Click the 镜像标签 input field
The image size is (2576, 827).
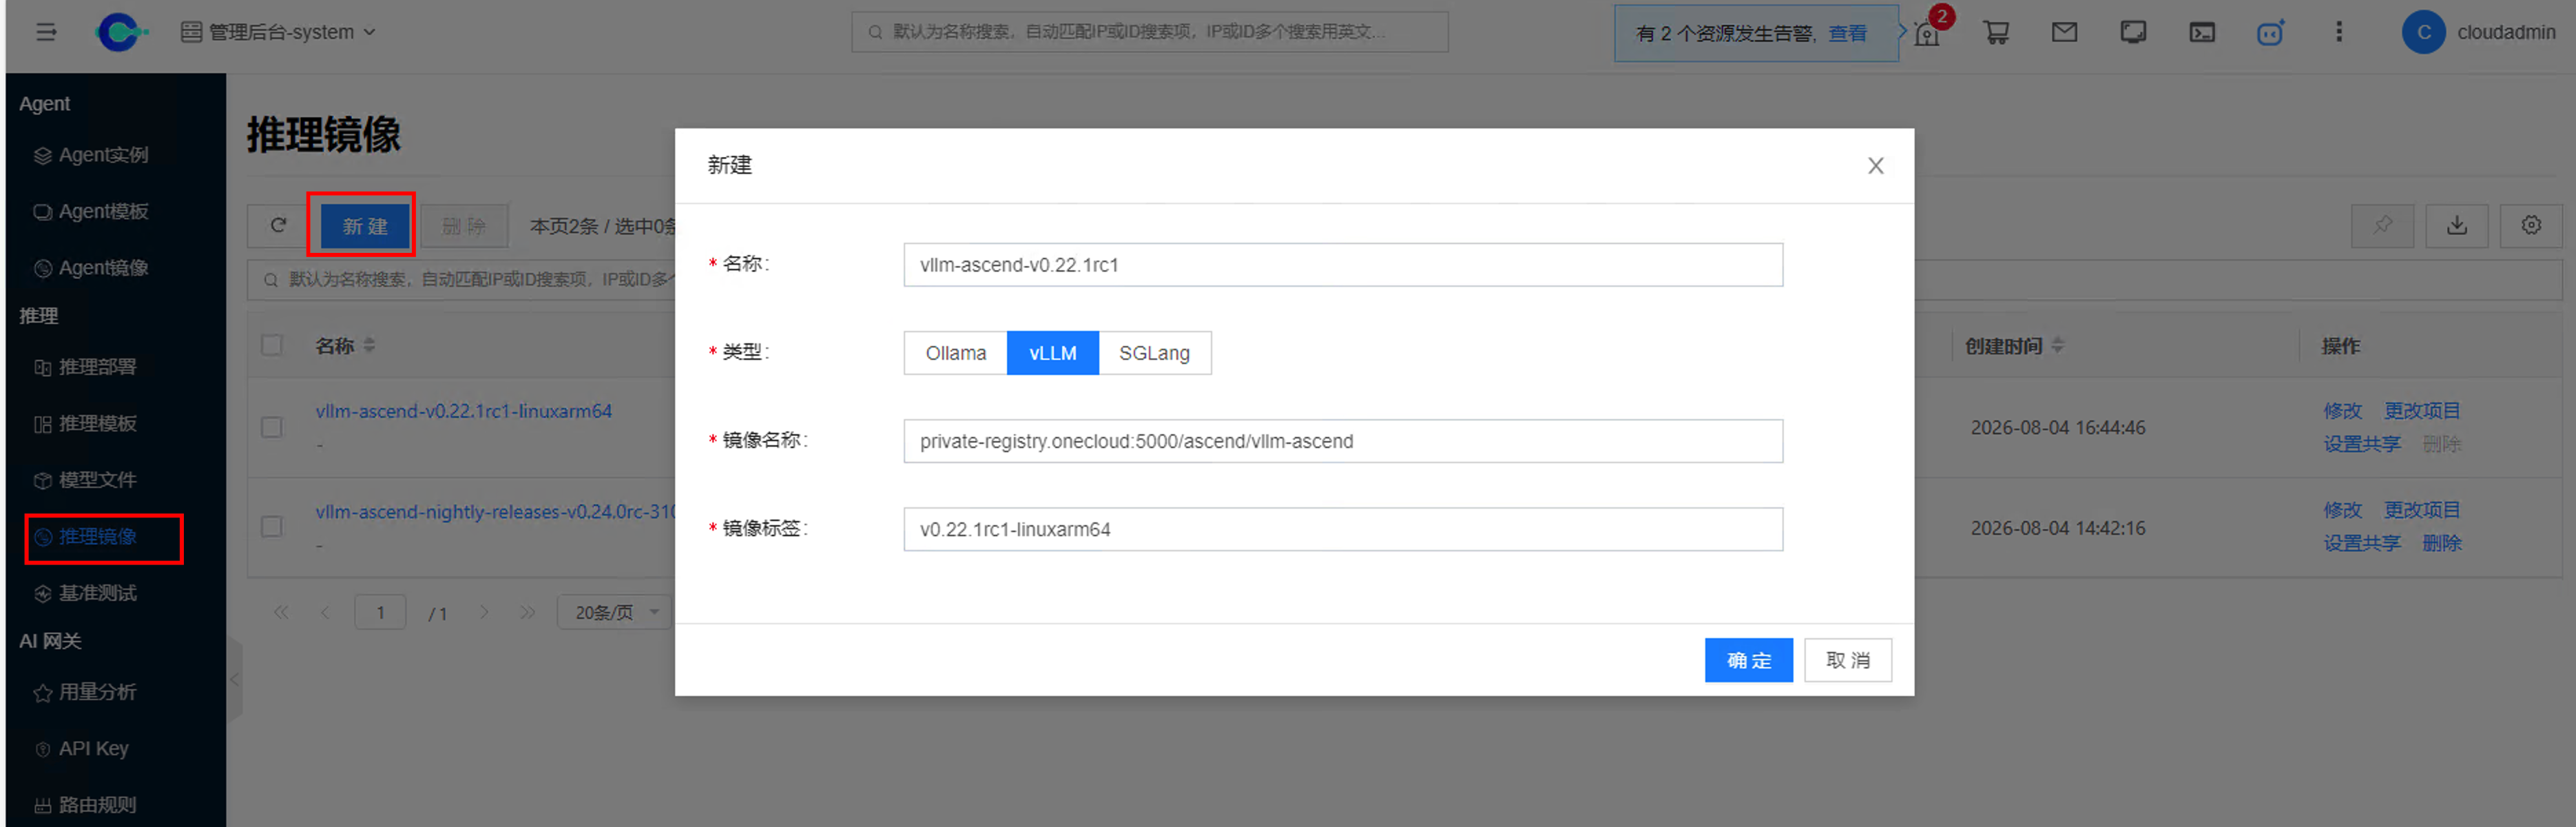click(1343, 529)
